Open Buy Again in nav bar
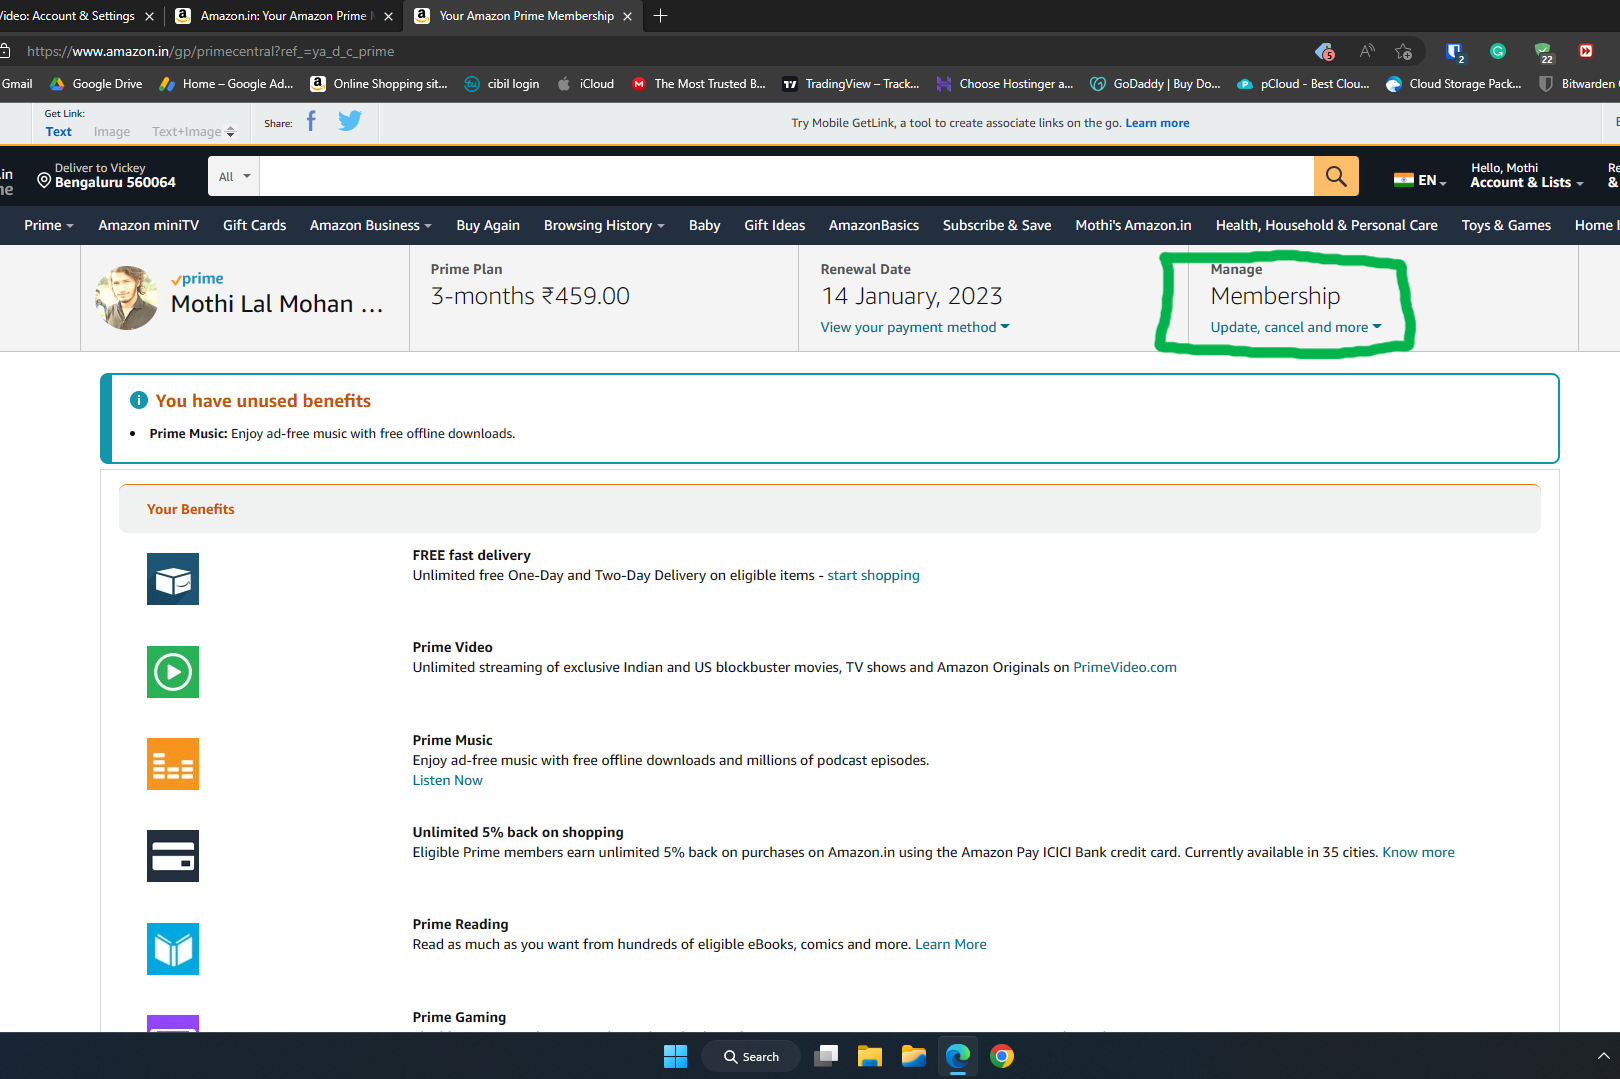The width and height of the screenshot is (1620, 1079). coord(488,225)
